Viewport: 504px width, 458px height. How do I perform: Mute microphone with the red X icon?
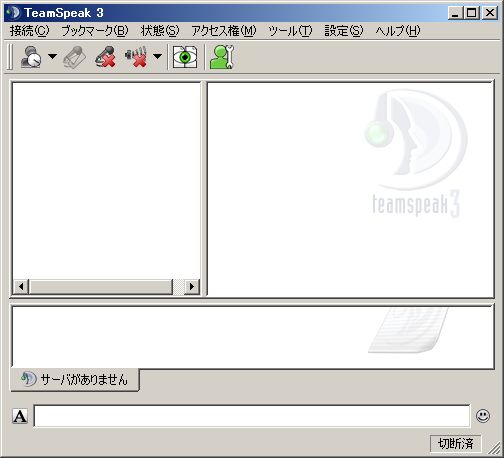click(105, 57)
